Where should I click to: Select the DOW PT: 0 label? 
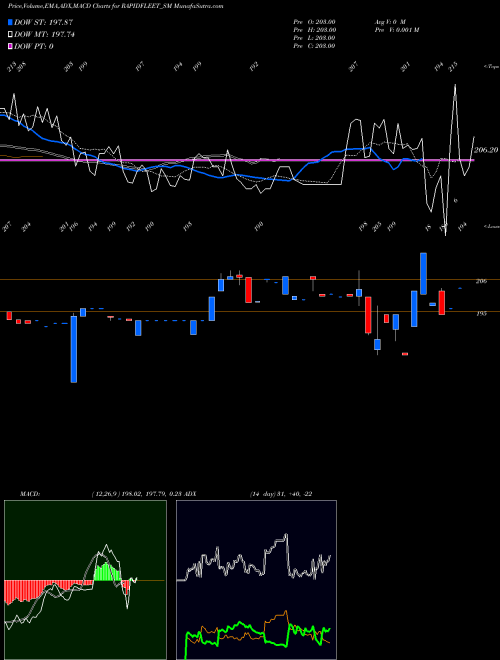34,46
